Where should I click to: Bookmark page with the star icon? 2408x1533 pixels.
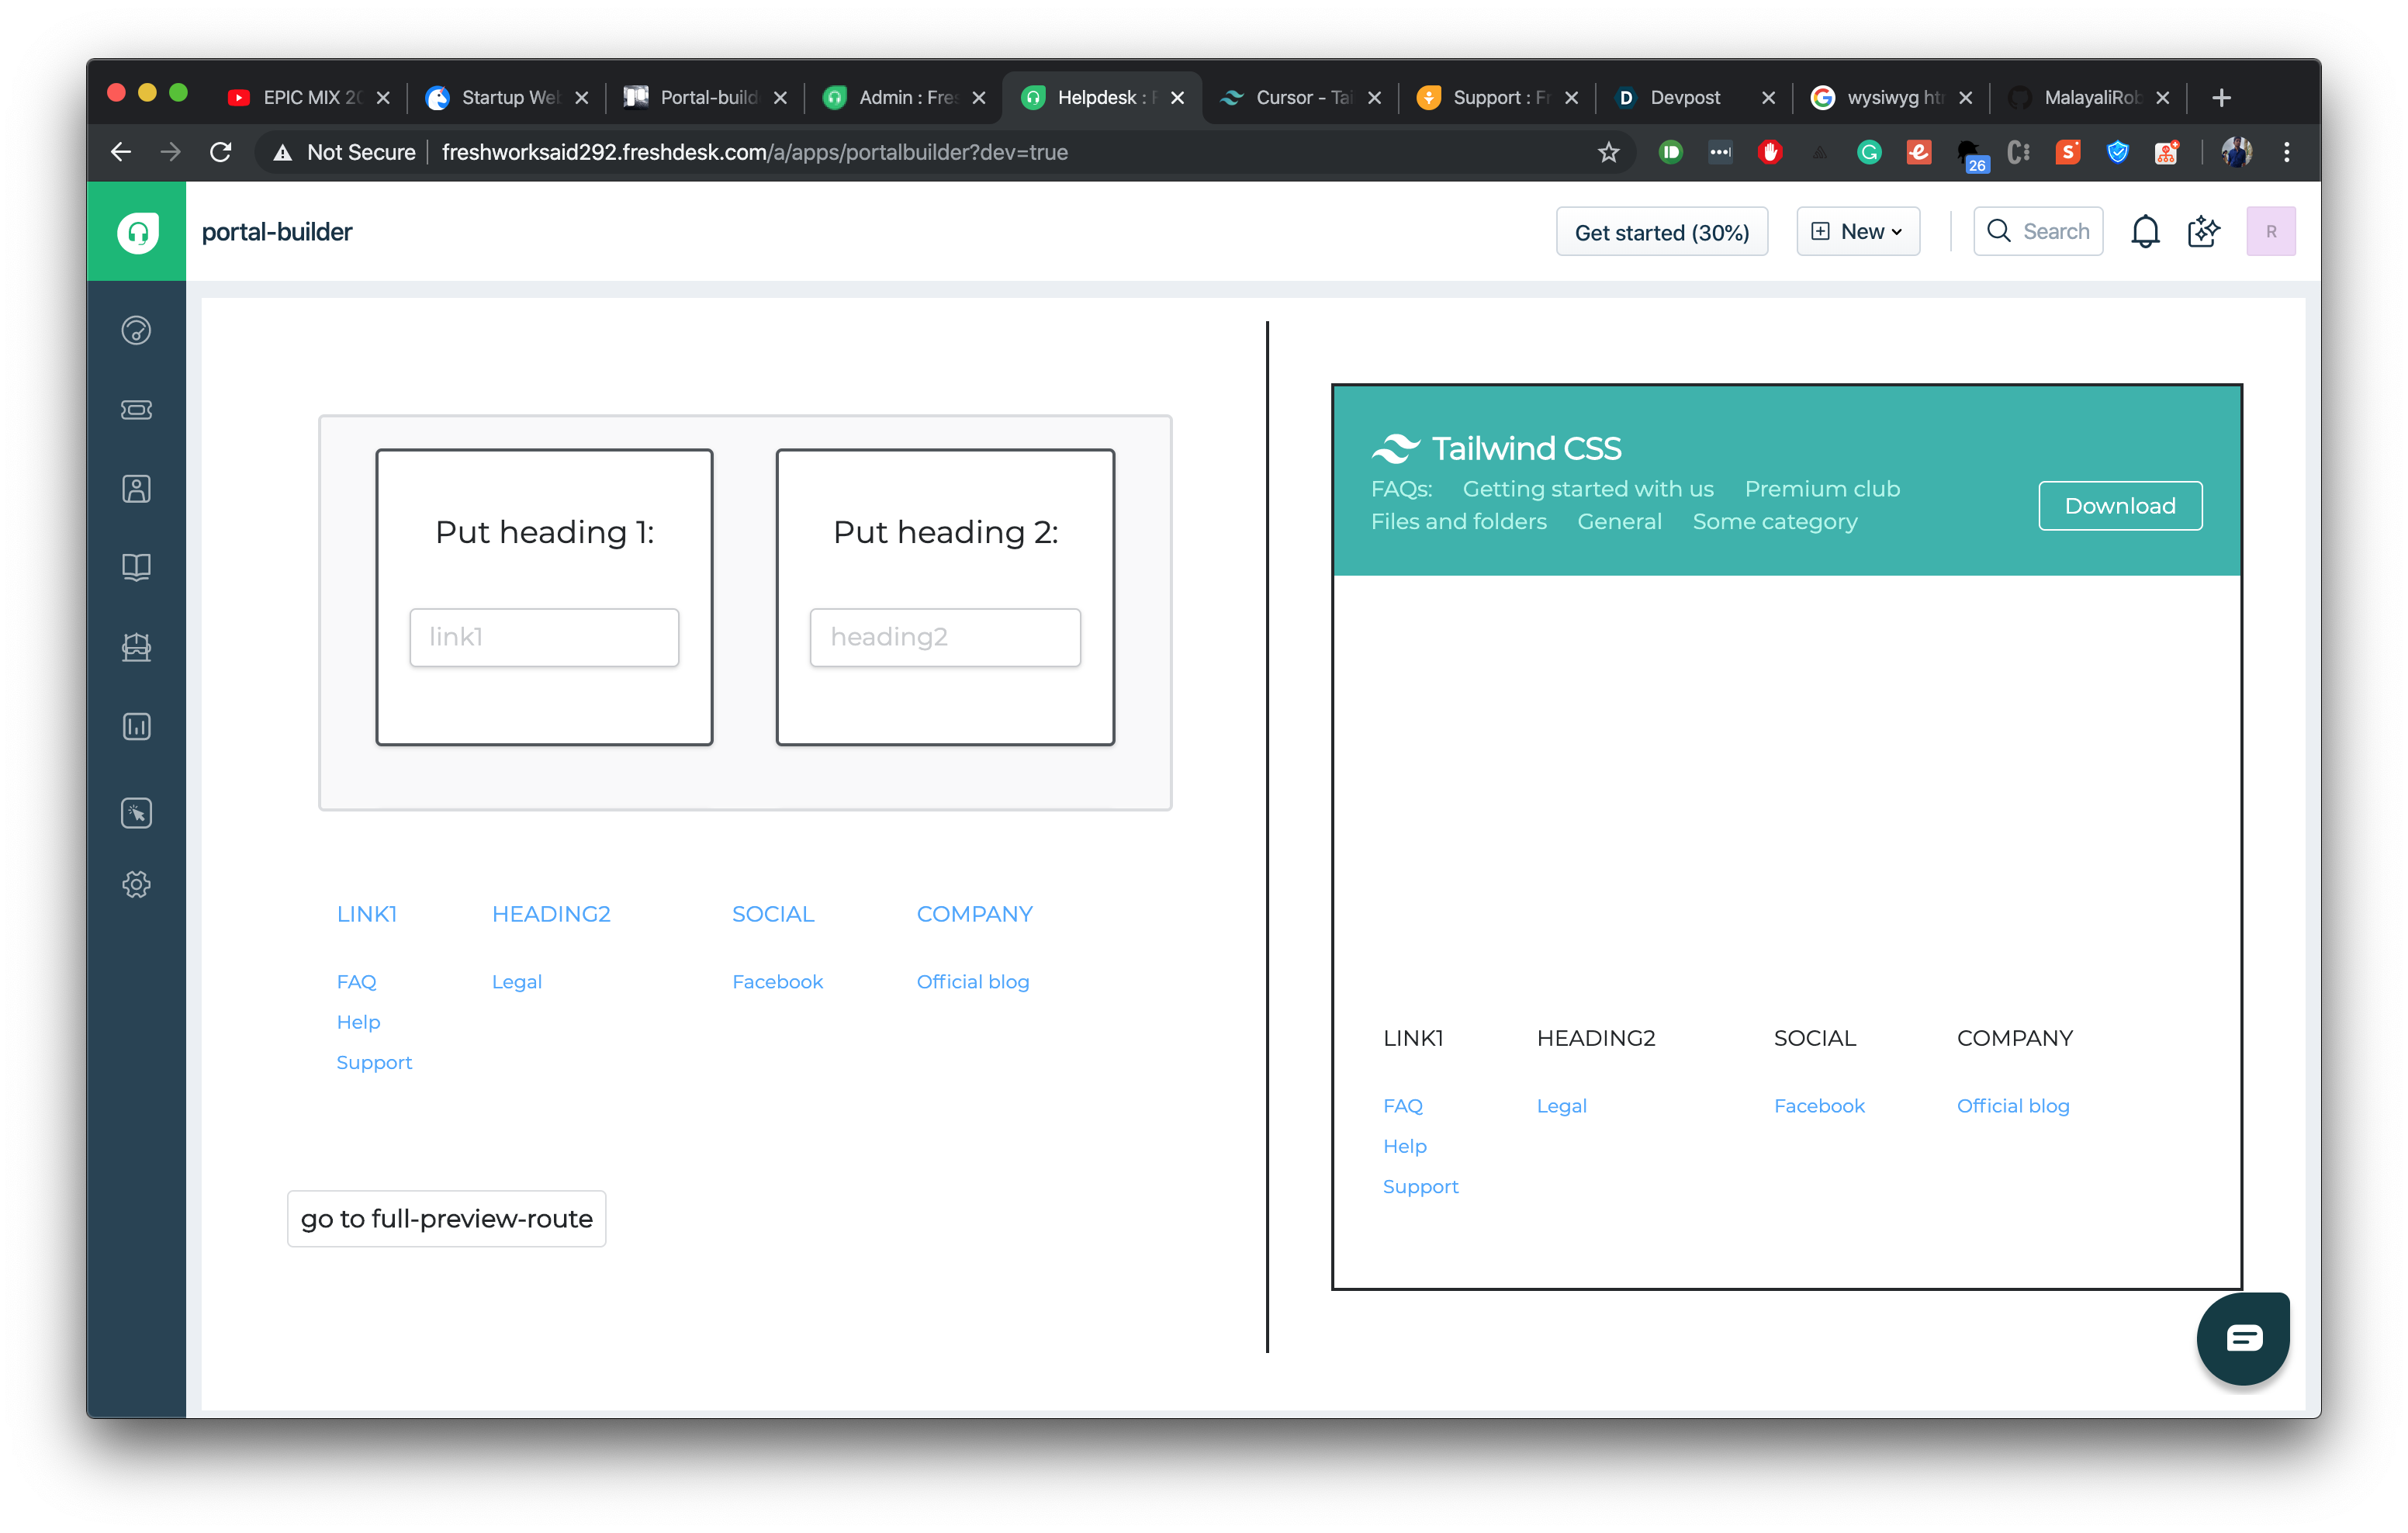pos(1608,152)
